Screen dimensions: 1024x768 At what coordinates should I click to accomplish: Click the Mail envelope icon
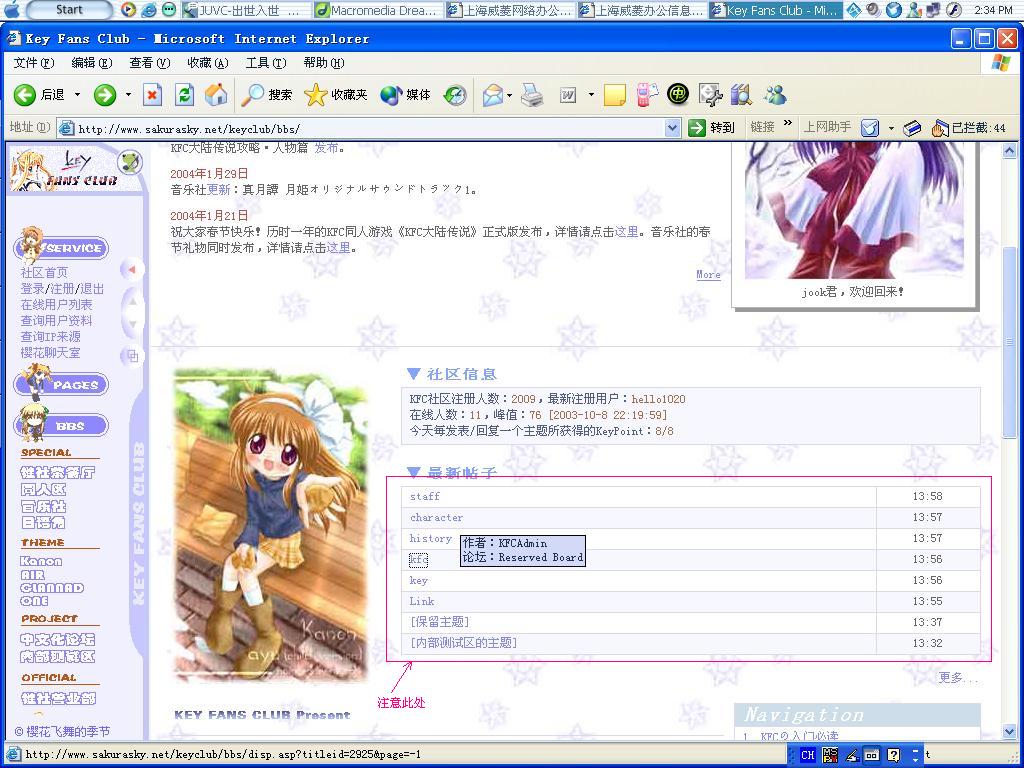[x=492, y=95]
